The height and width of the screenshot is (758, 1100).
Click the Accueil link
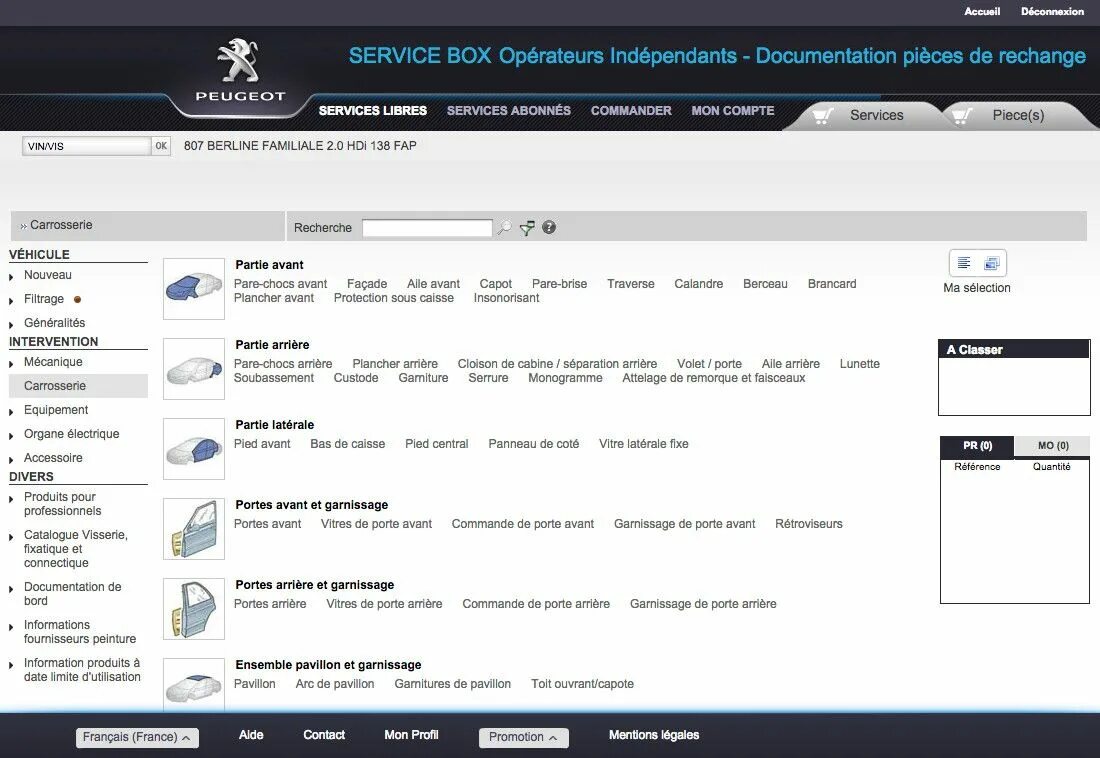point(982,11)
